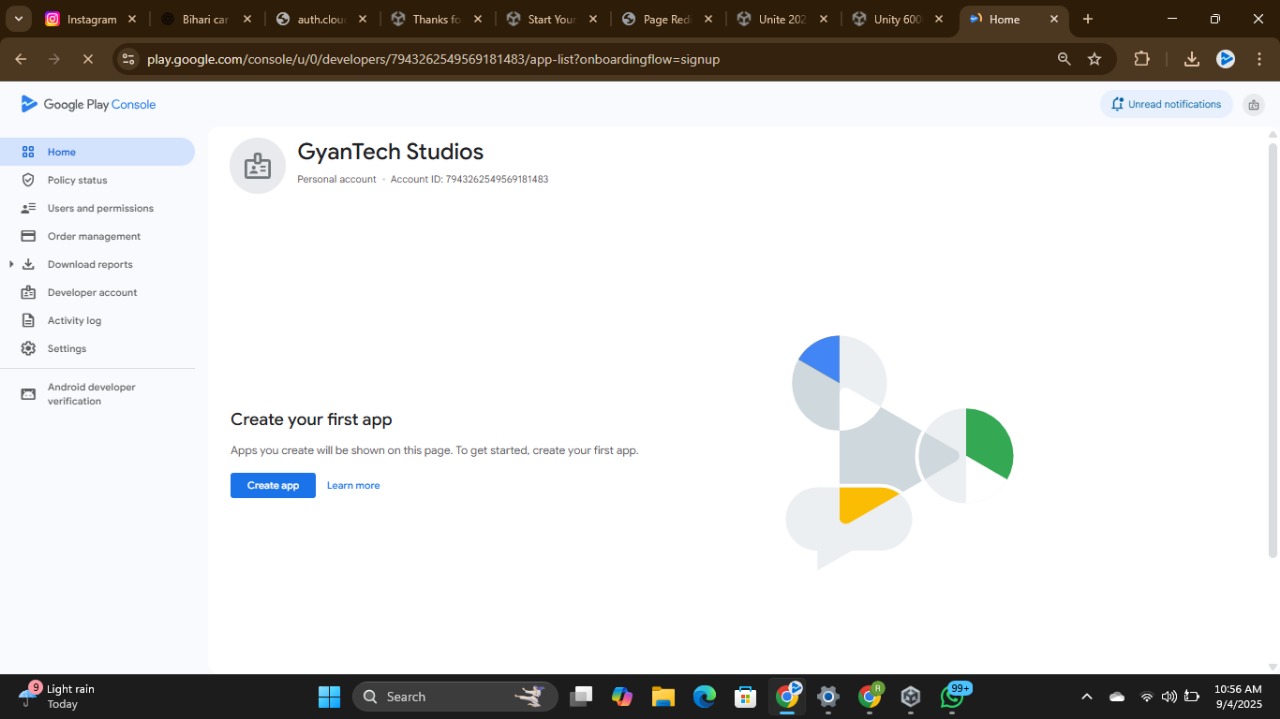Click the Create app button

click(x=273, y=485)
